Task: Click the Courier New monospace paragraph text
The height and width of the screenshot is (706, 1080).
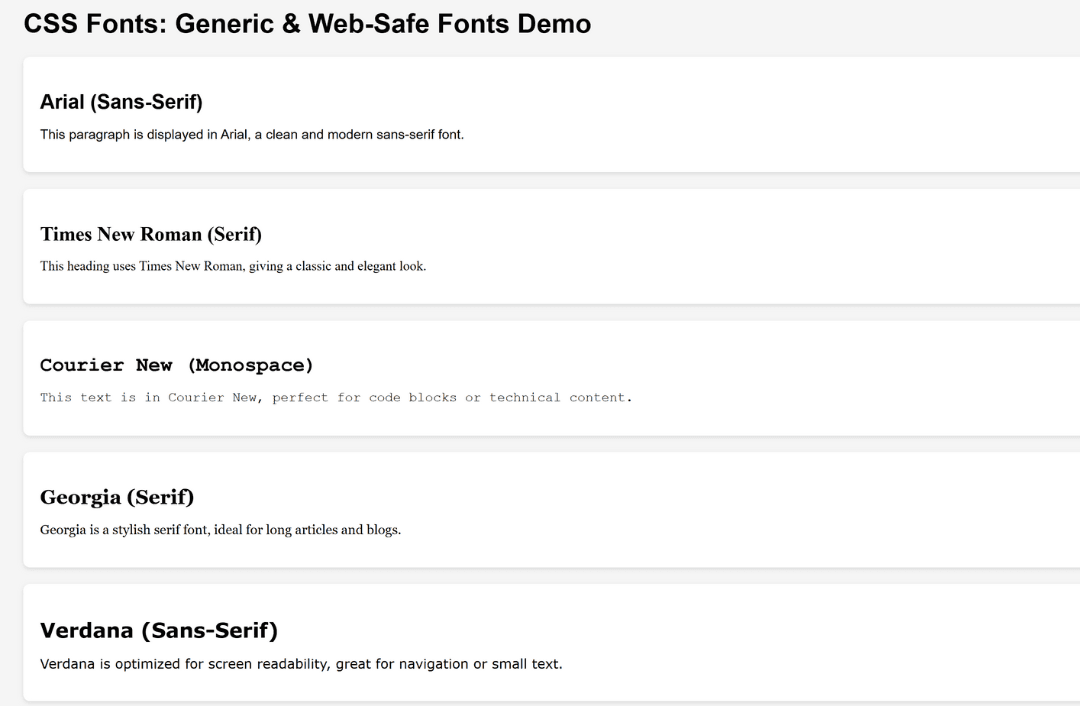Action: point(335,397)
